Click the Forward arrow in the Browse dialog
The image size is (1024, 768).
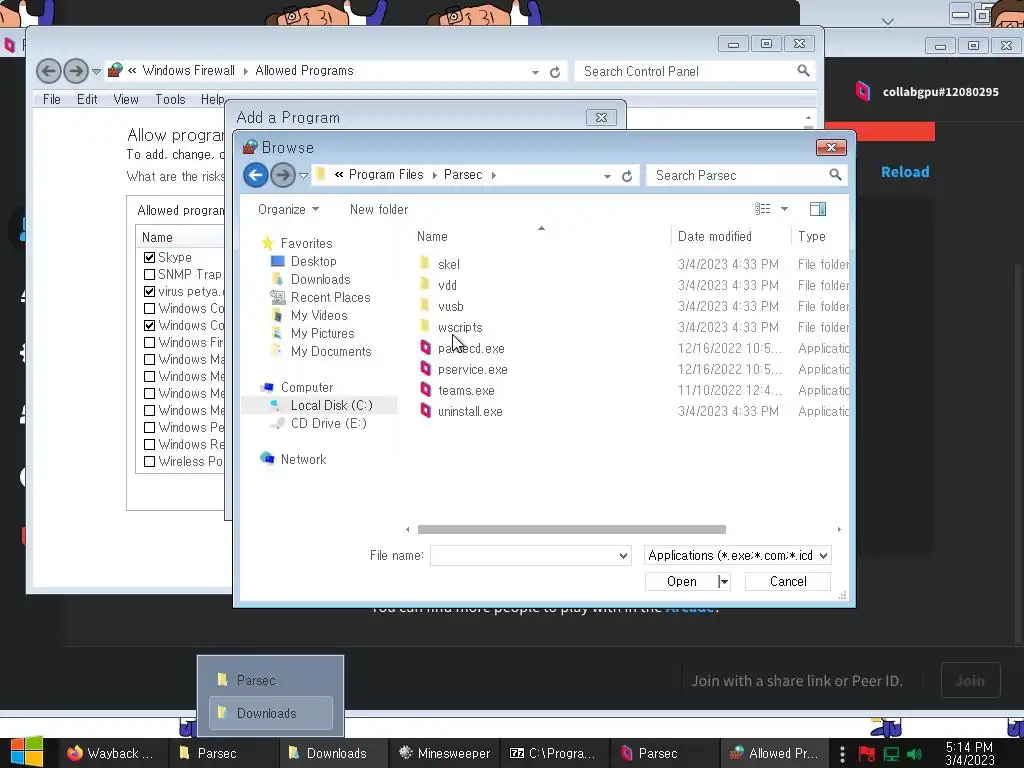coord(283,175)
